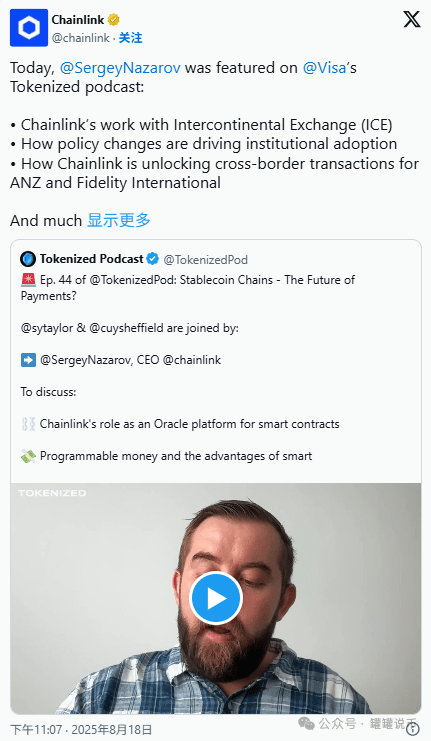Viewport: 431px width, 741px height.
Task: Click the post timestamp 下午11:07
Action: pos(36,730)
